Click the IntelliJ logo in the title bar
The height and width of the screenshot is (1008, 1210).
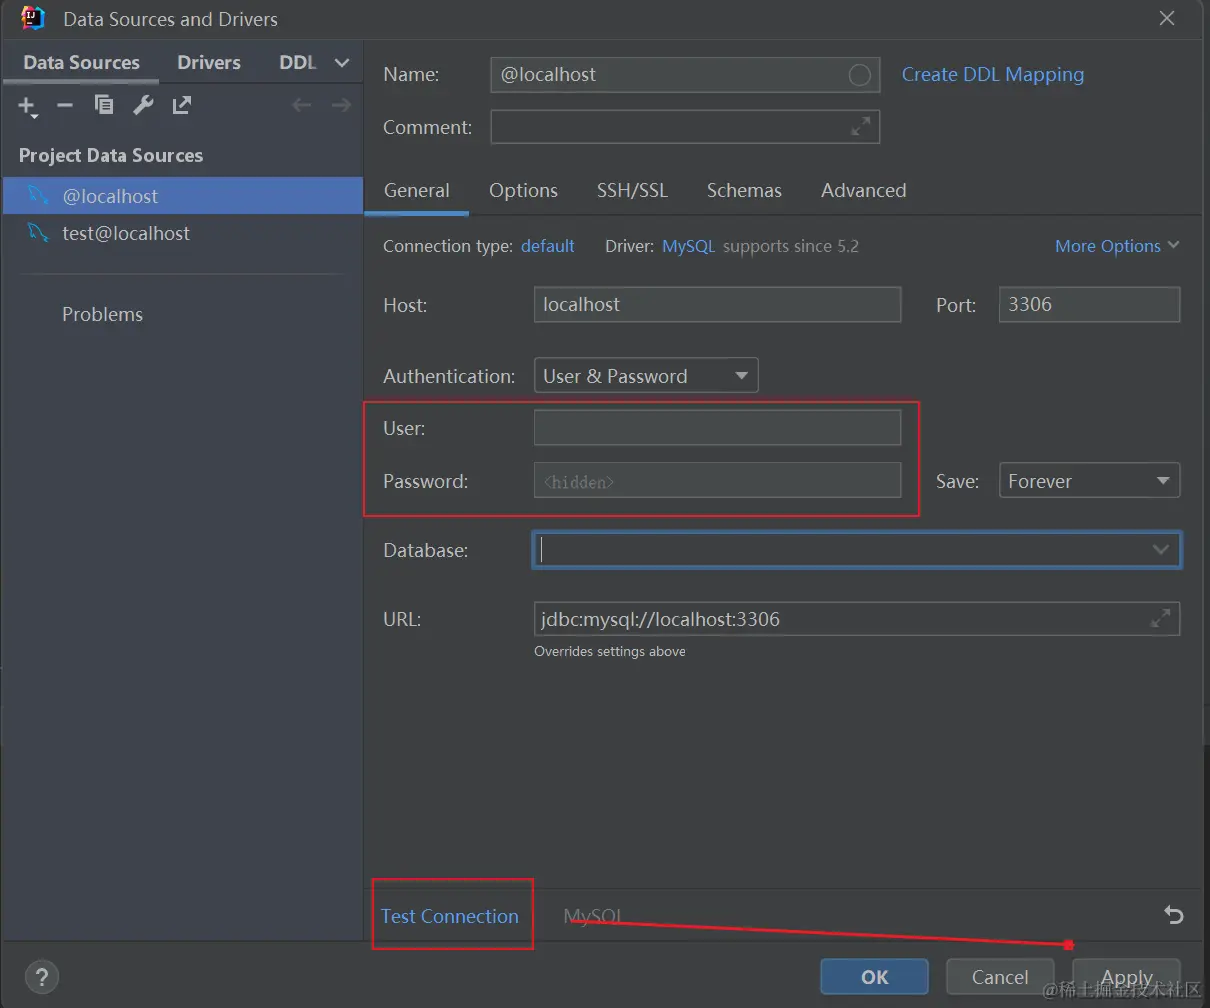click(x=33, y=18)
